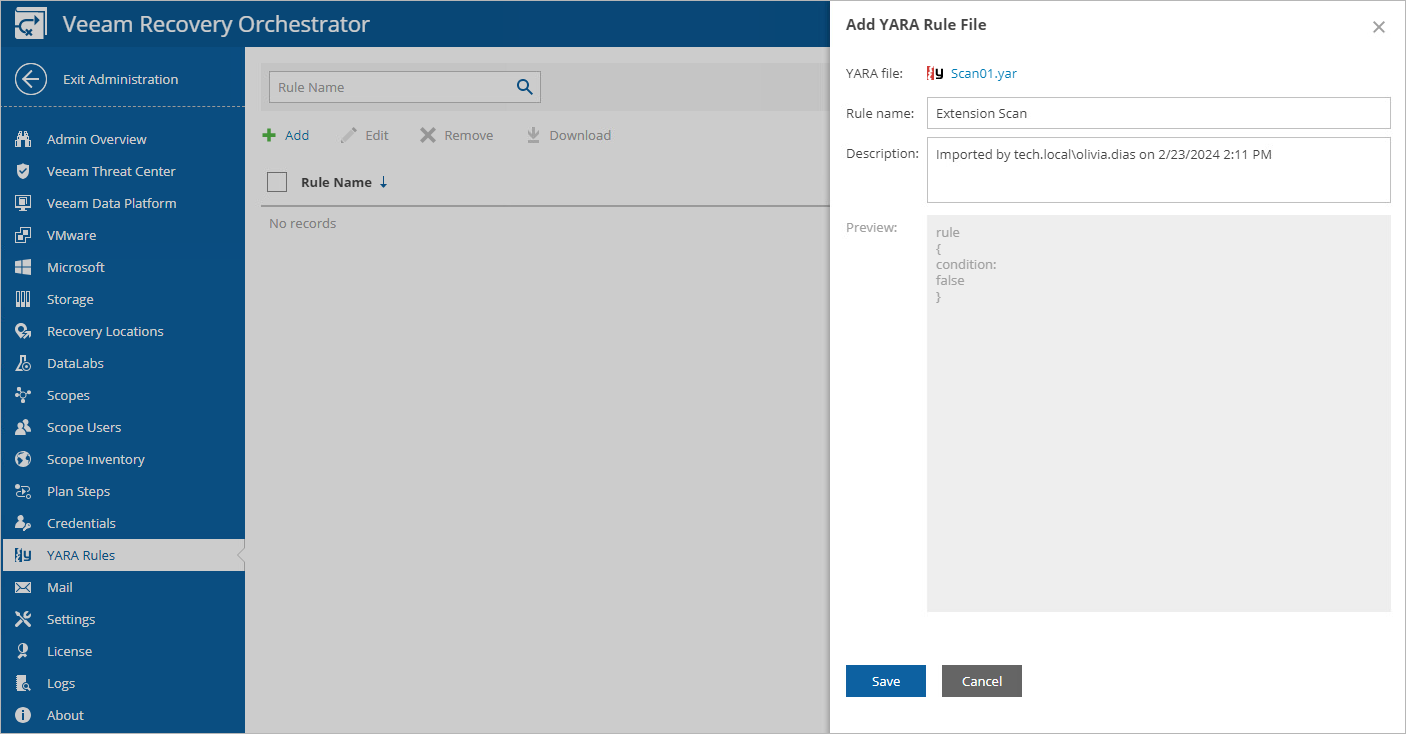
Task: Close the Add YARA Rule File panel
Action: coord(1379,27)
